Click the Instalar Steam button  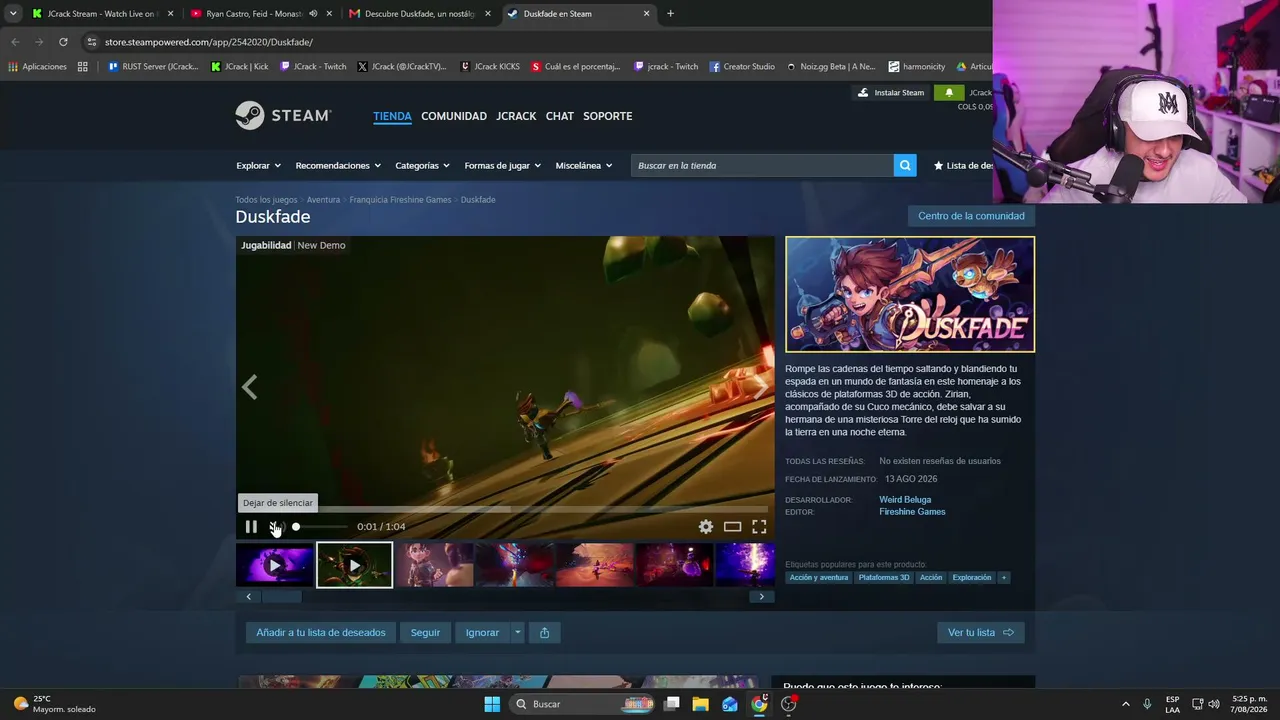891,93
